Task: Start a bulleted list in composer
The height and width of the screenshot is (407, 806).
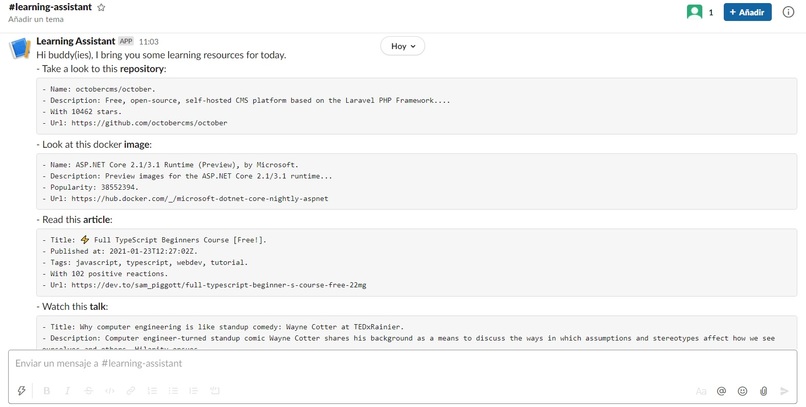Action: point(173,391)
